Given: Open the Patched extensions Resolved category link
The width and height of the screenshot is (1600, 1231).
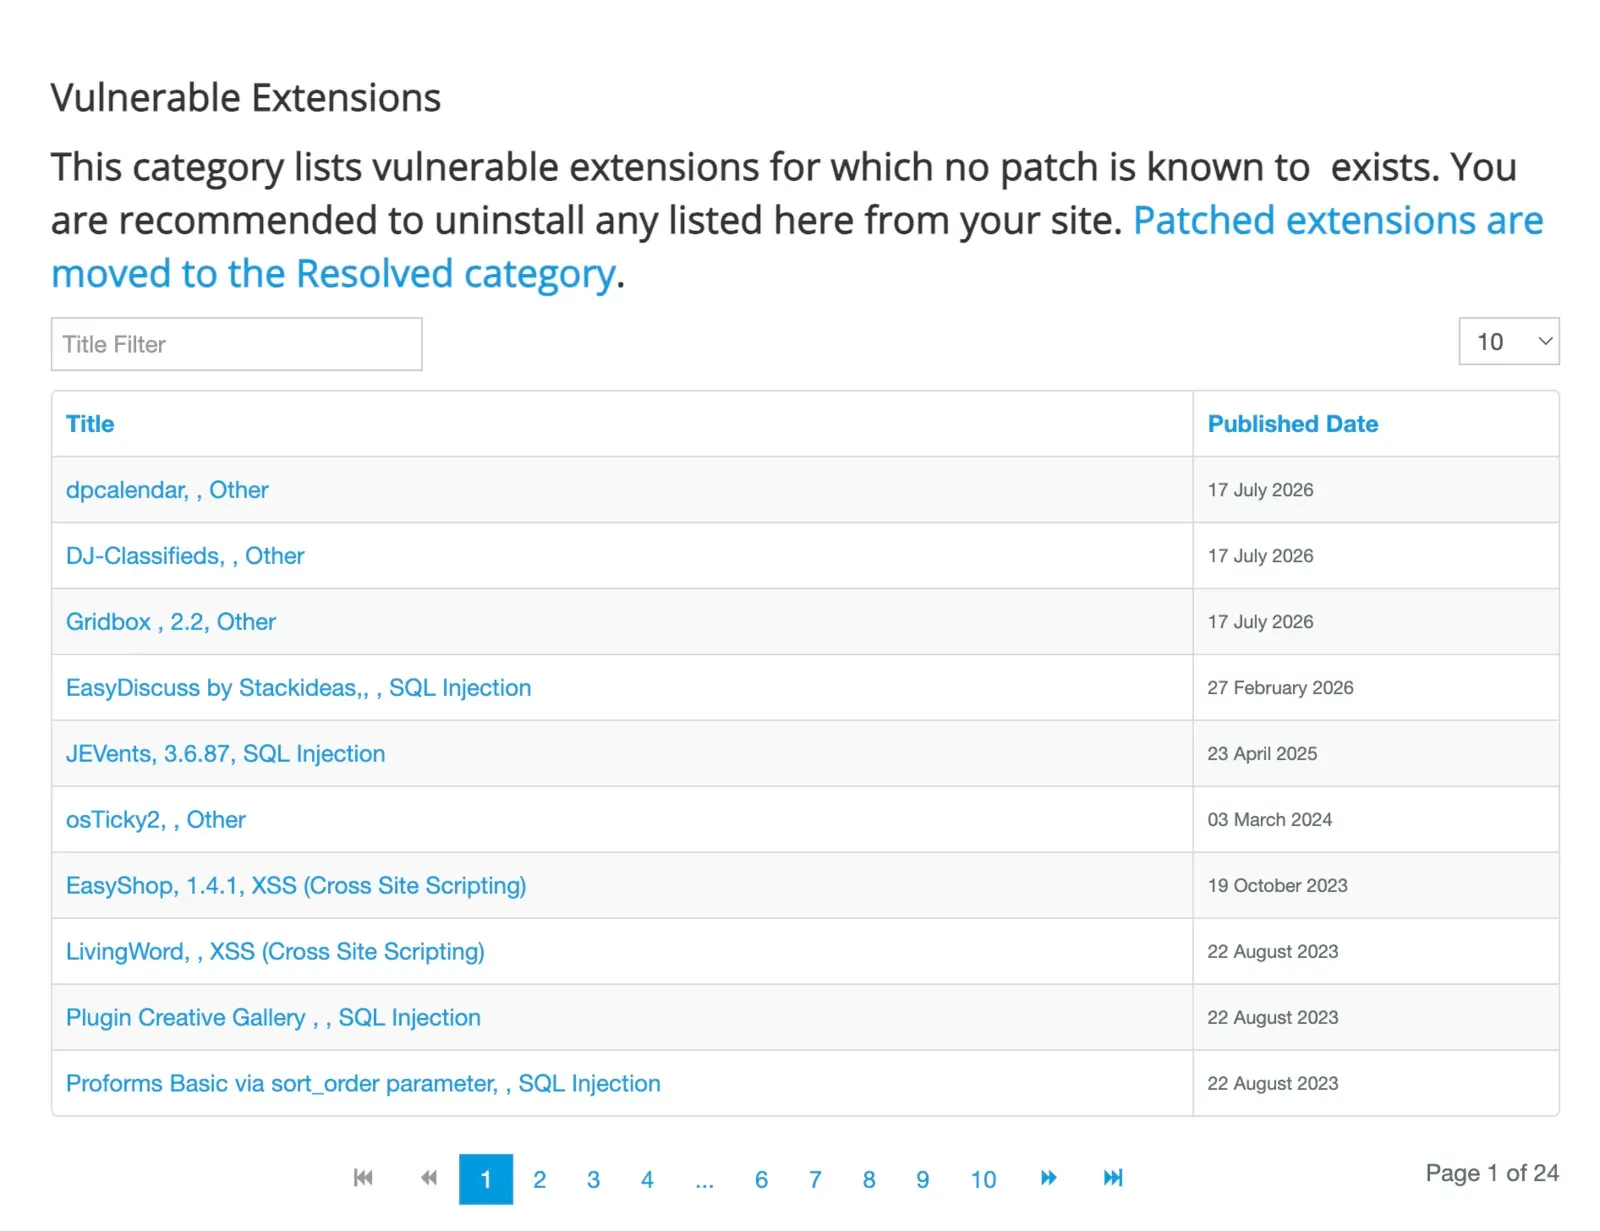Looking at the screenshot, I should coord(797,247).
